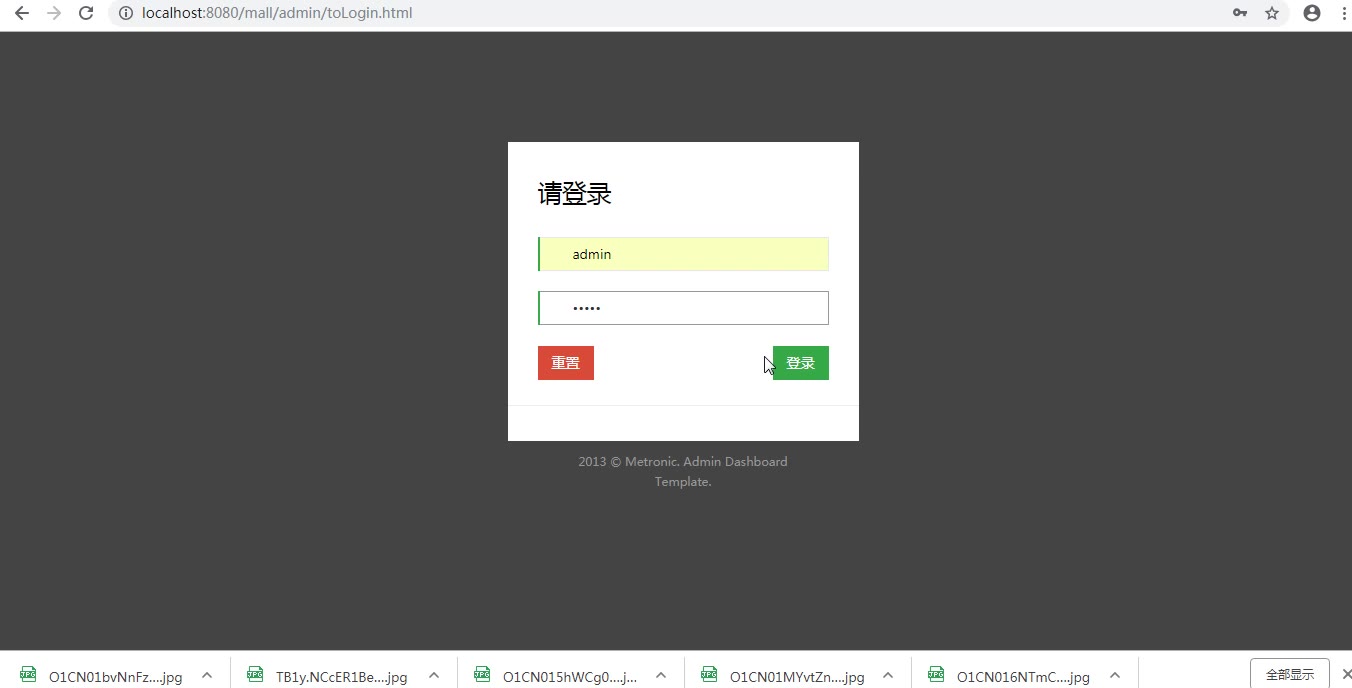Viewport: 1352px width, 688px height.
Task: Click the Metronic Admin Dashboard footer text
Action: point(683,472)
